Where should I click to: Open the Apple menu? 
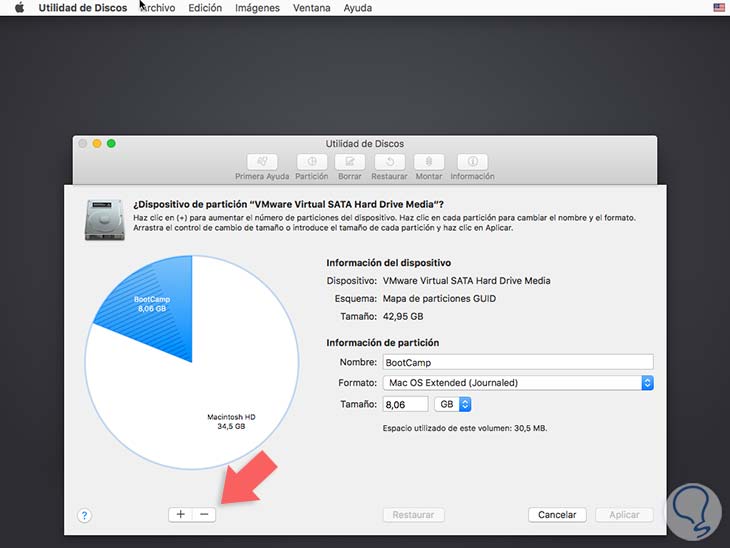[19, 8]
